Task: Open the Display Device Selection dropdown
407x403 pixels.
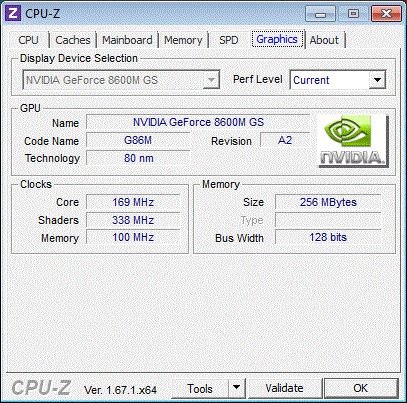Action: [121, 80]
